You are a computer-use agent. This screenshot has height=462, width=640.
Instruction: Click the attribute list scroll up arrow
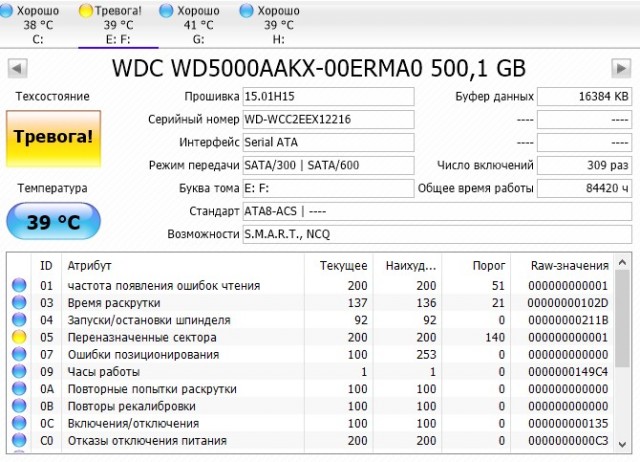point(622,262)
